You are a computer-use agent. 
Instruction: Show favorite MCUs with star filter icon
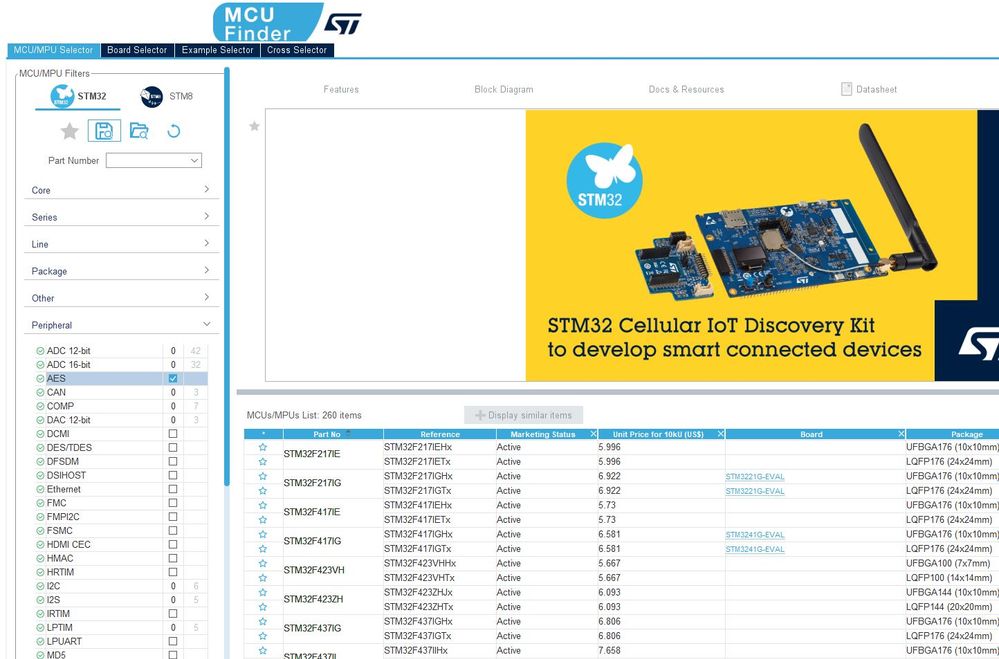tap(69, 131)
